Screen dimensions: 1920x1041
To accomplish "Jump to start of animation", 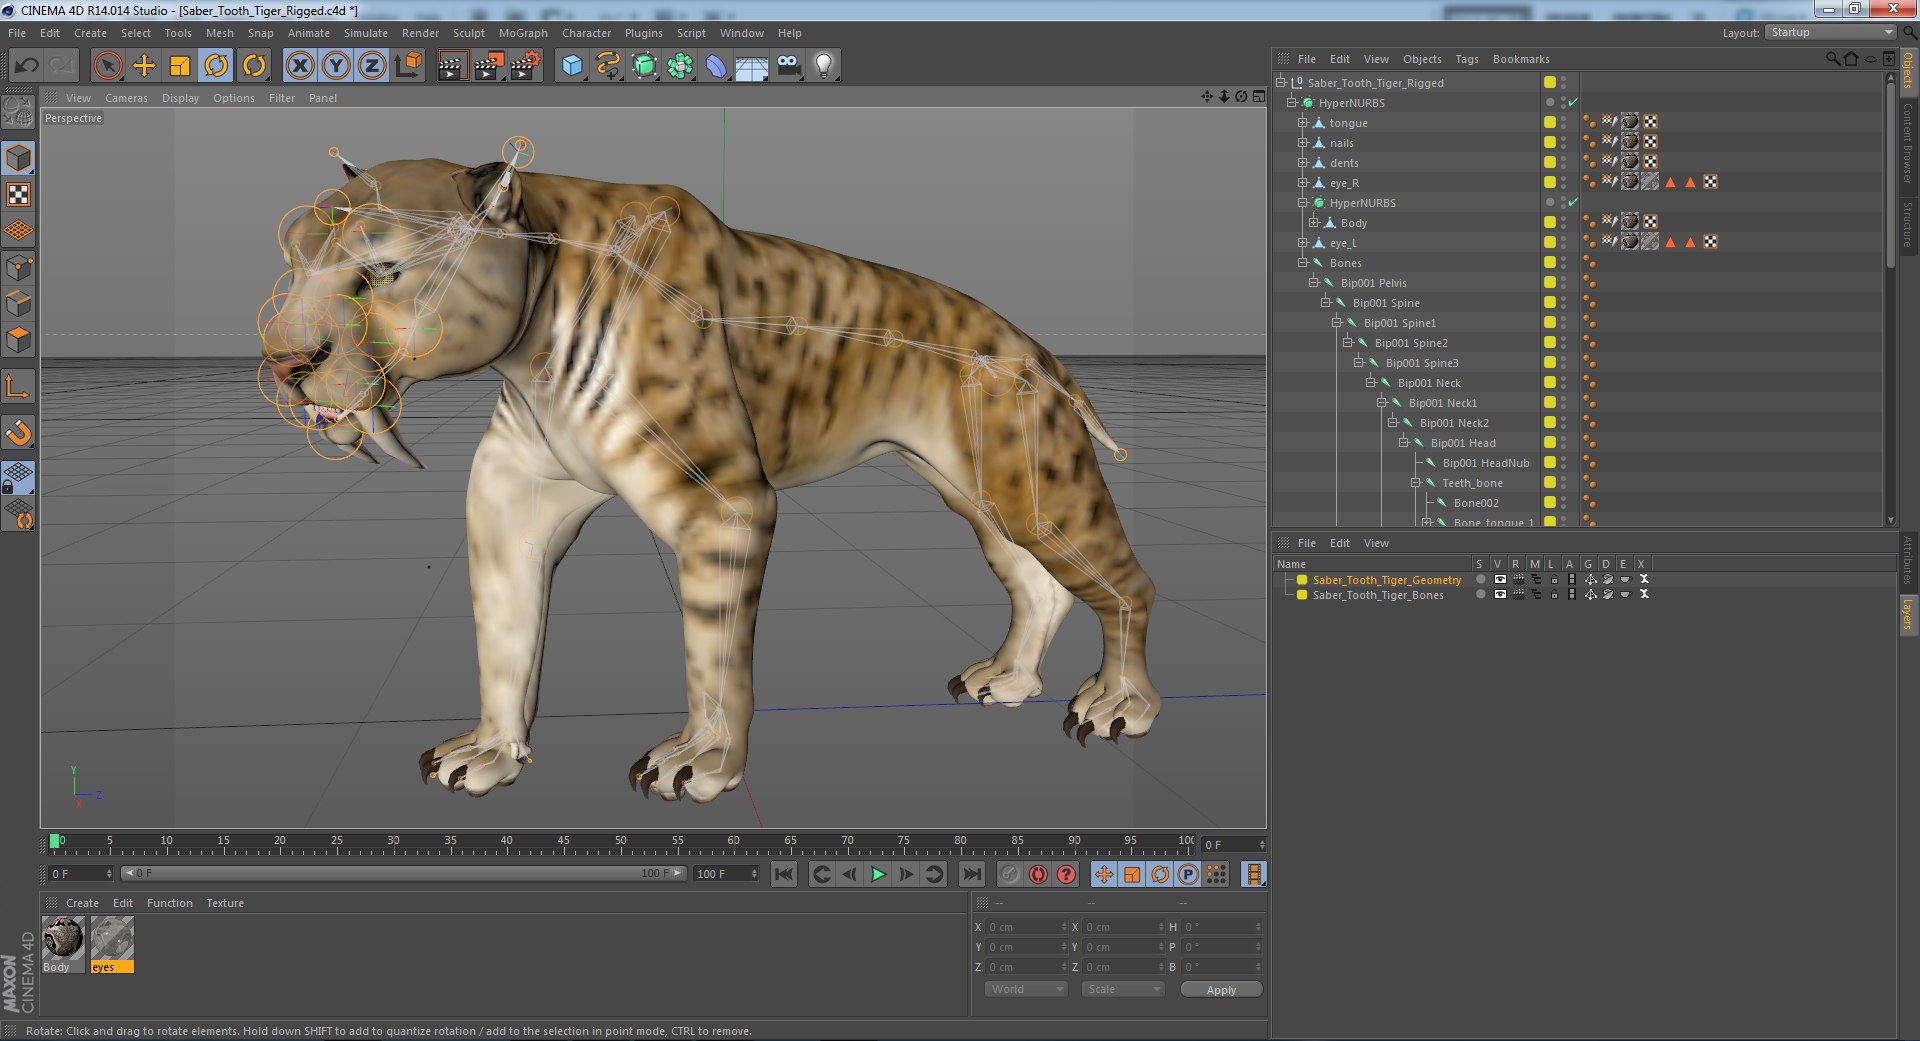I will 784,875.
